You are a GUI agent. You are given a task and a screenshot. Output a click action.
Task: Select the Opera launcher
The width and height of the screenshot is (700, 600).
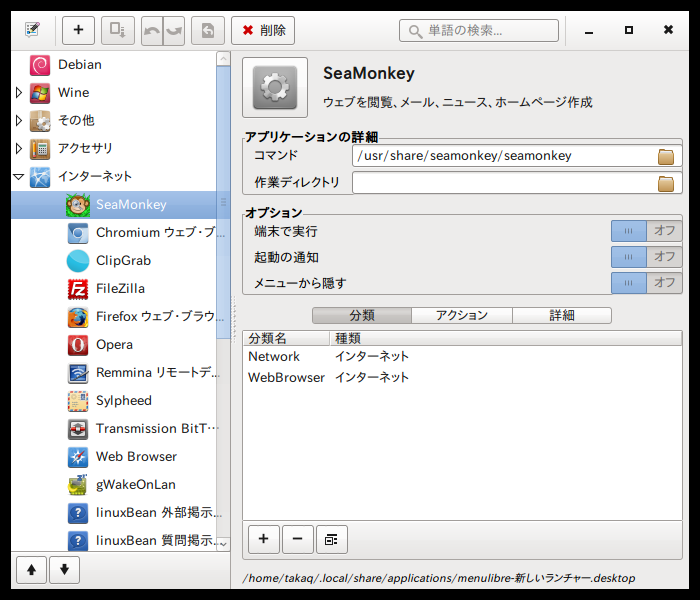(114, 345)
